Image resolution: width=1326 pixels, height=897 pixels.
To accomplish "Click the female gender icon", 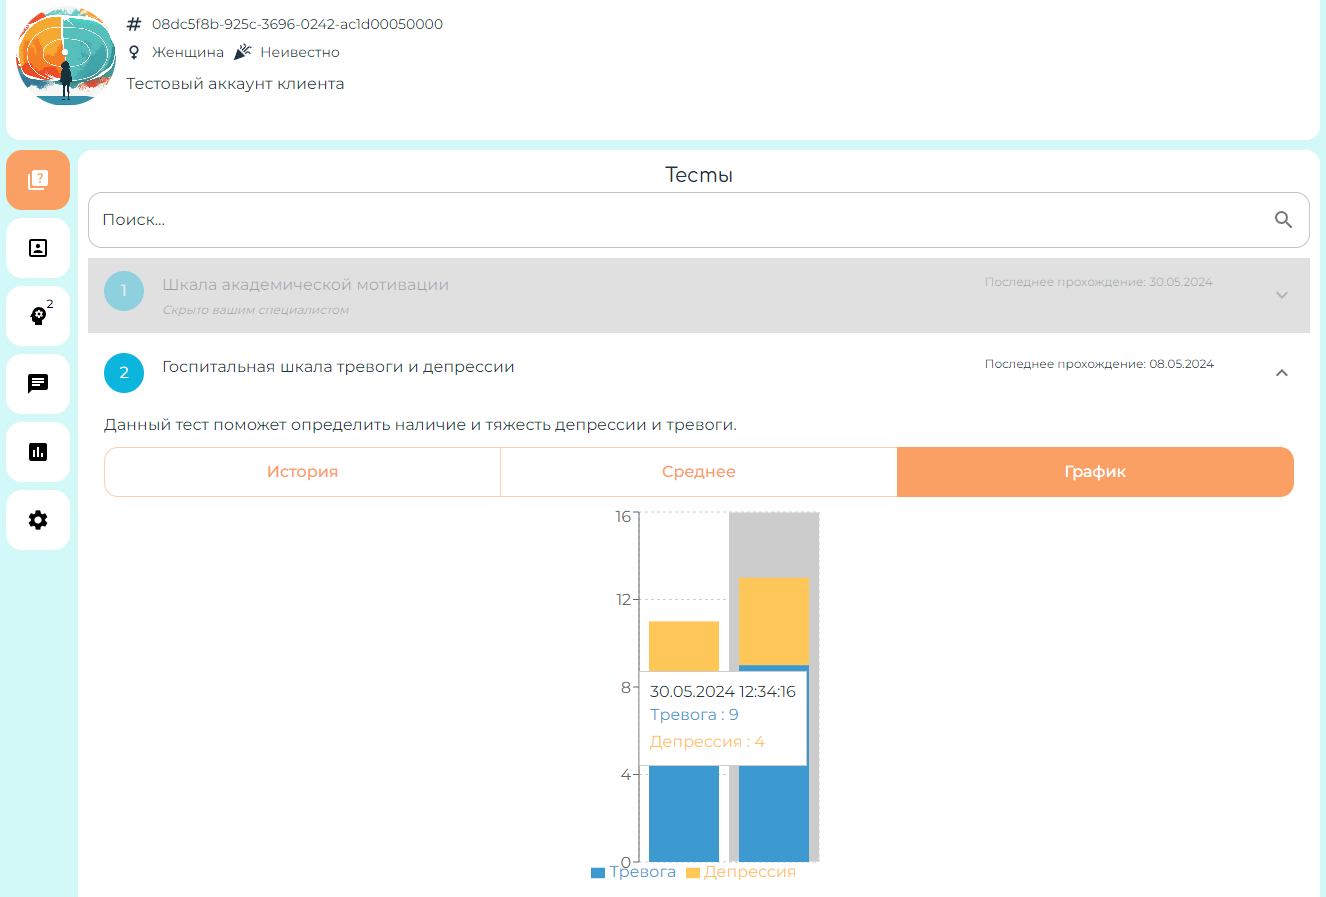I will pos(134,52).
